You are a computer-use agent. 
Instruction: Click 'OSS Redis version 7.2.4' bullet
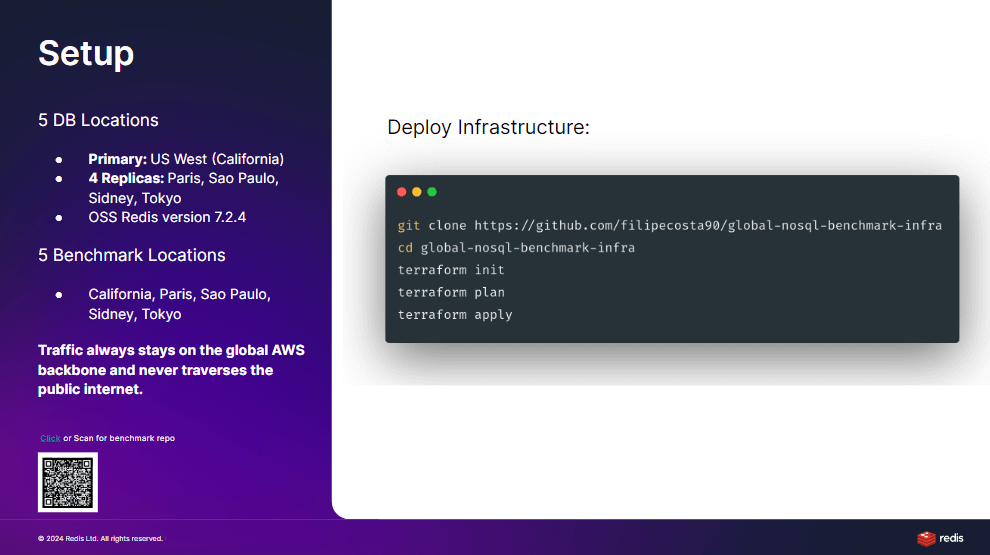click(167, 217)
